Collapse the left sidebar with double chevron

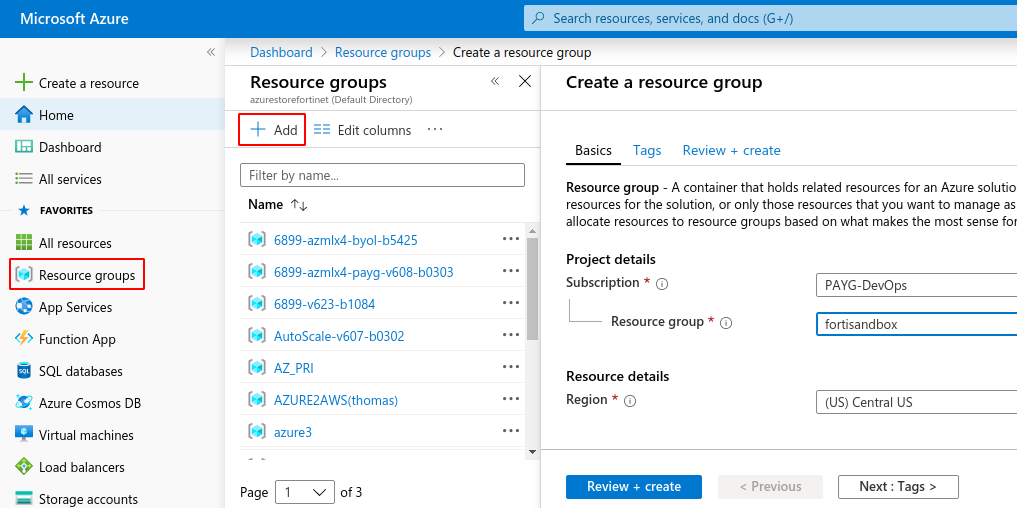(x=211, y=52)
